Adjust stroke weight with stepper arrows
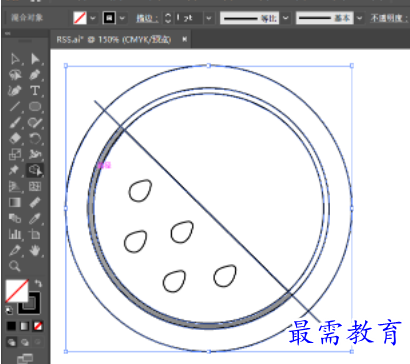Viewport: 410px width, 364px height. pos(168,18)
